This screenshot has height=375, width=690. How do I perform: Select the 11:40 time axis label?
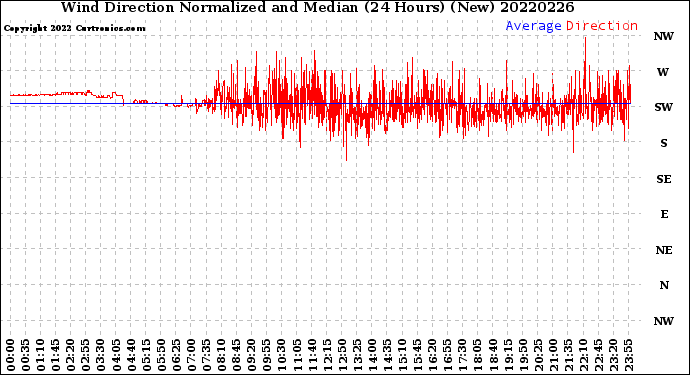pyautogui.click(x=312, y=355)
